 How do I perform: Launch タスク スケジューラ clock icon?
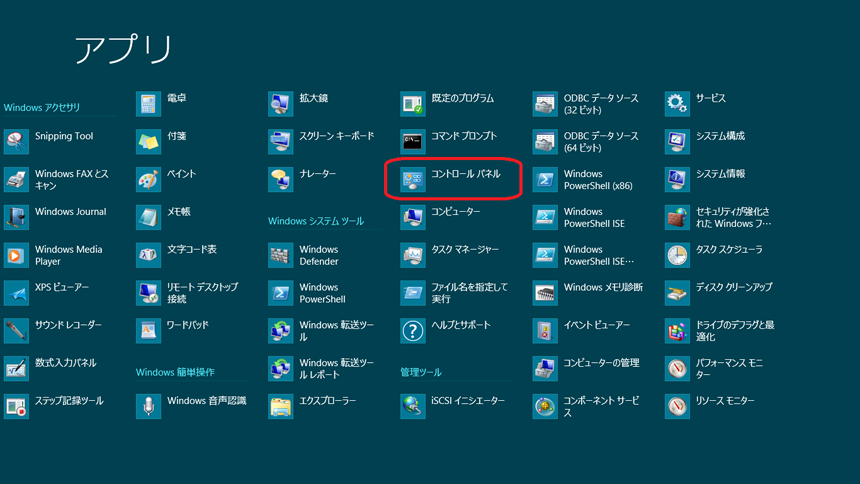pyautogui.click(x=677, y=255)
